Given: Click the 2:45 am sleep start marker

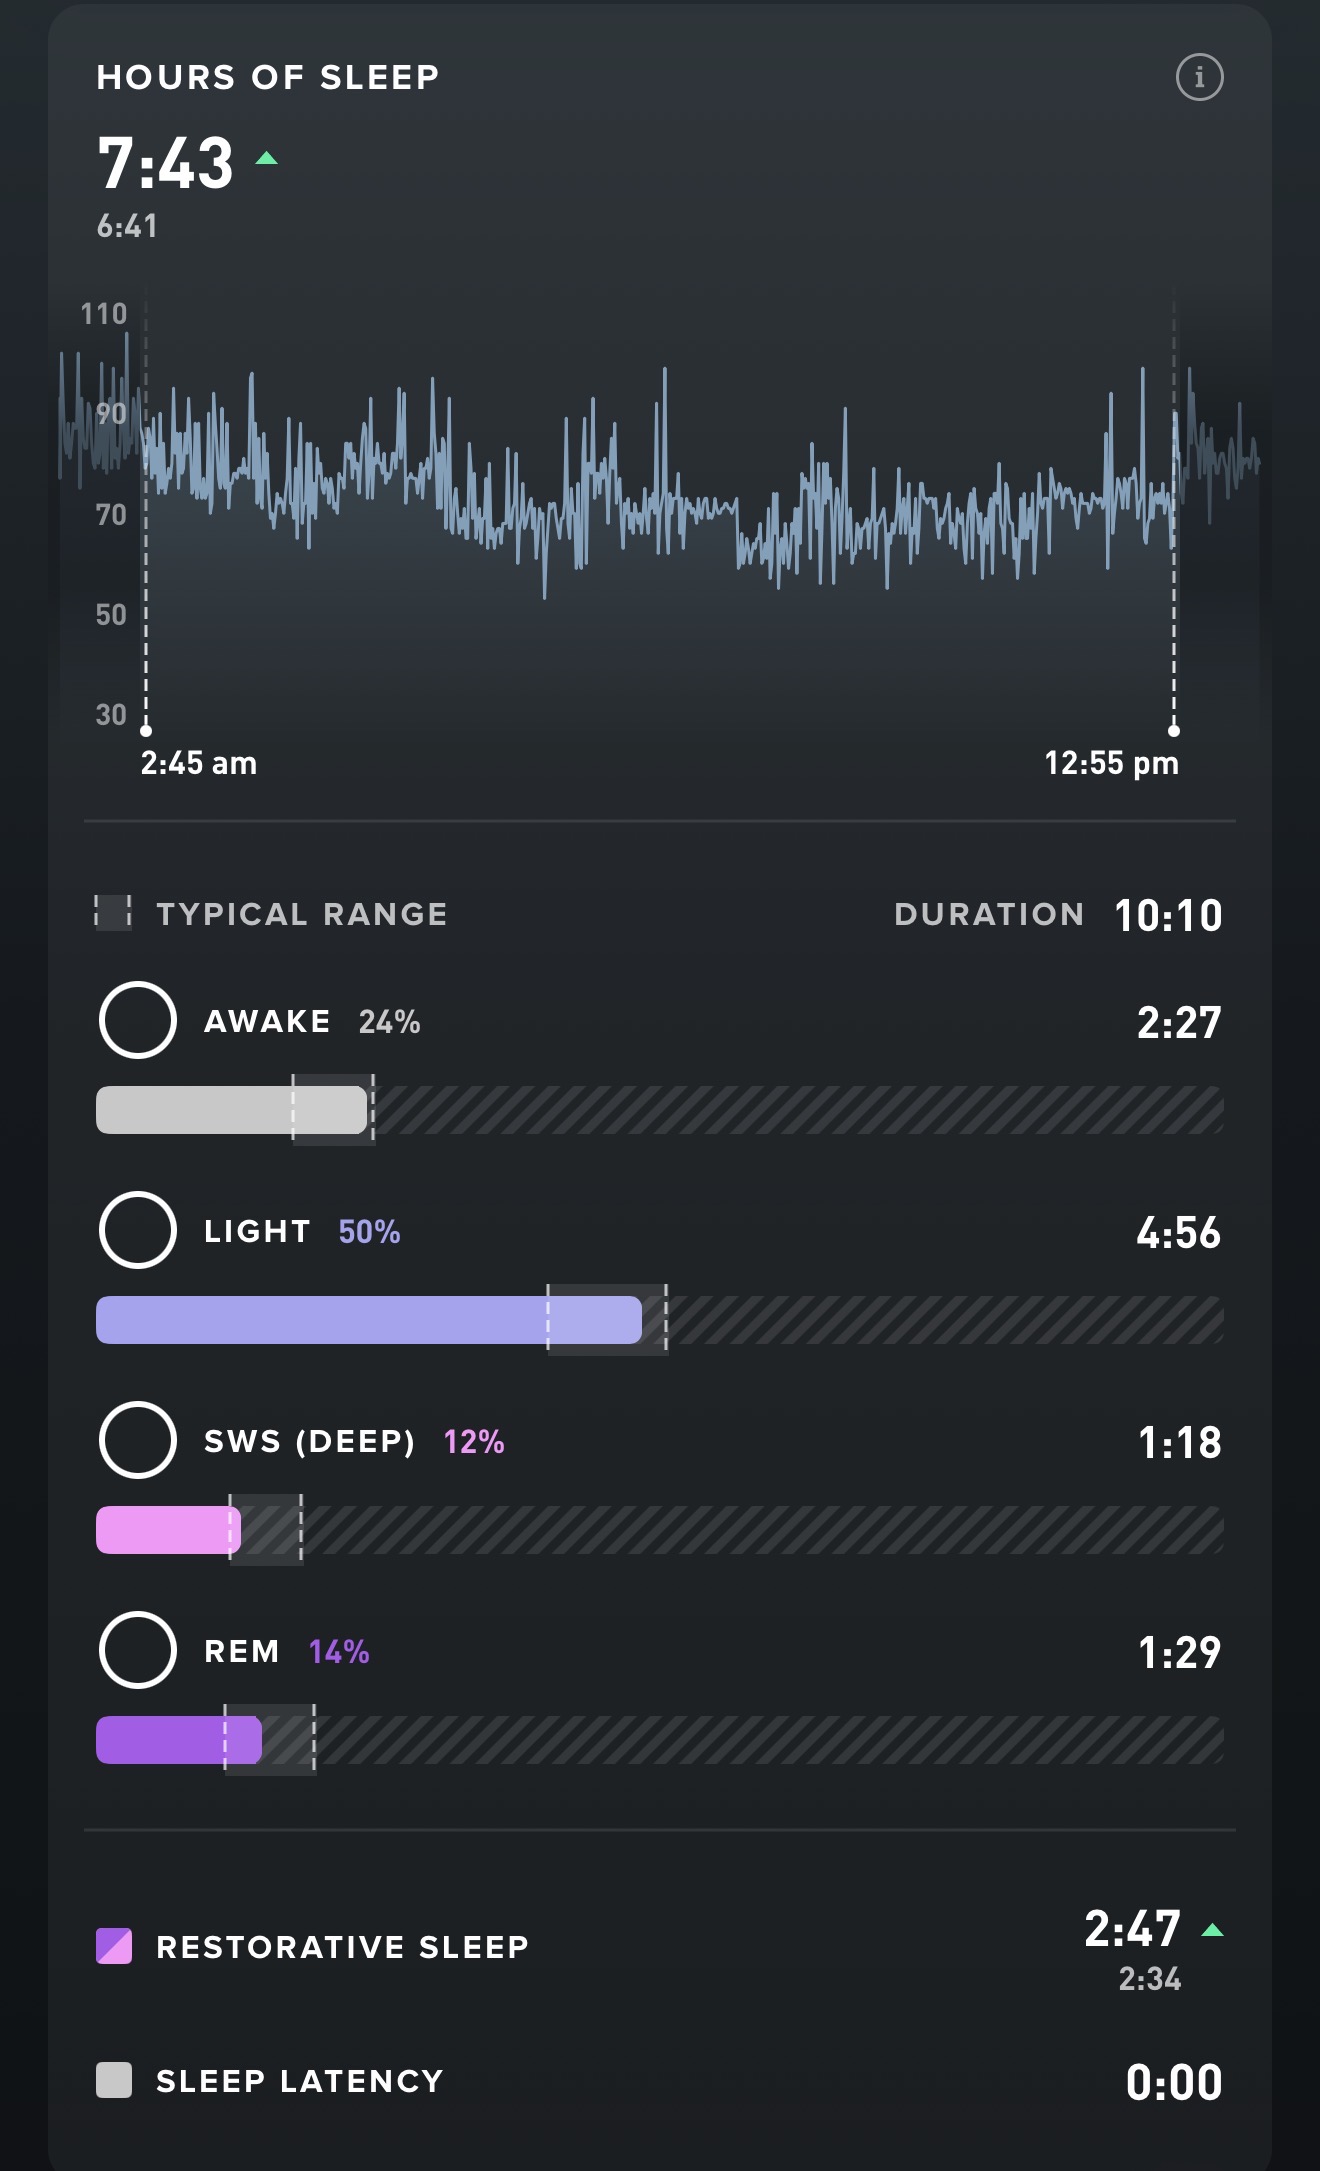Looking at the screenshot, I should pos(146,730).
